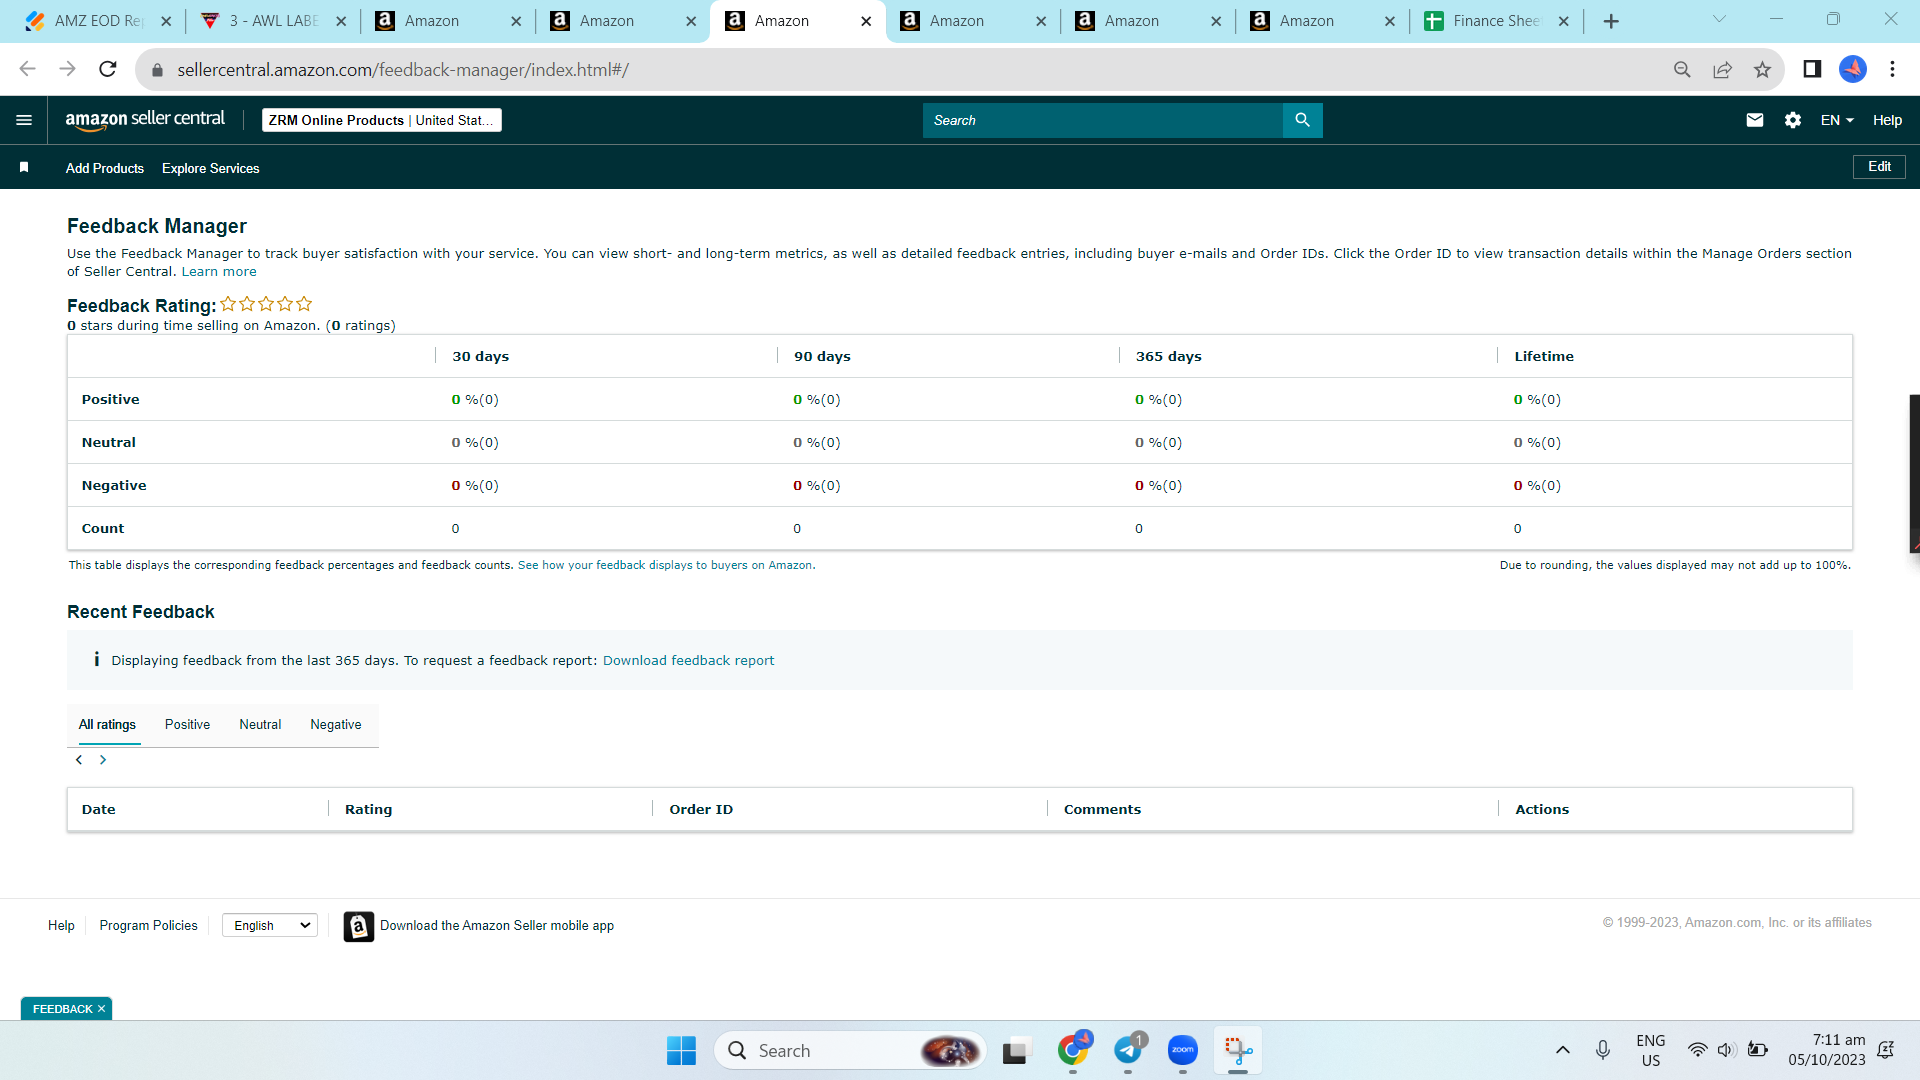Image resolution: width=1920 pixels, height=1080 pixels.
Task: Expand the Chrome tab search chevron
Action: 1719,19
